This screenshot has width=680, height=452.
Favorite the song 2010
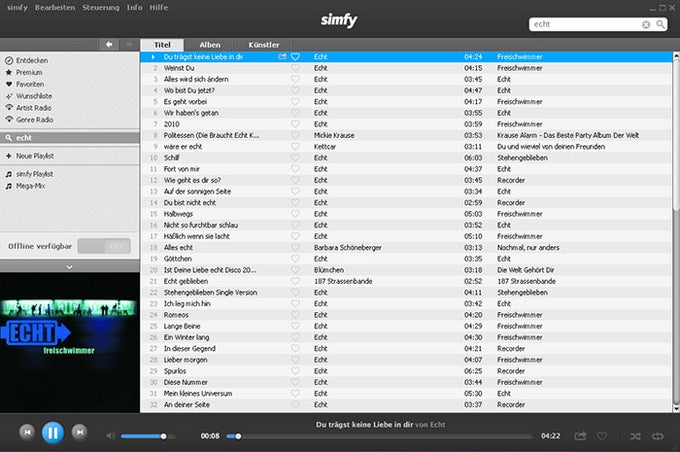pos(295,124)
